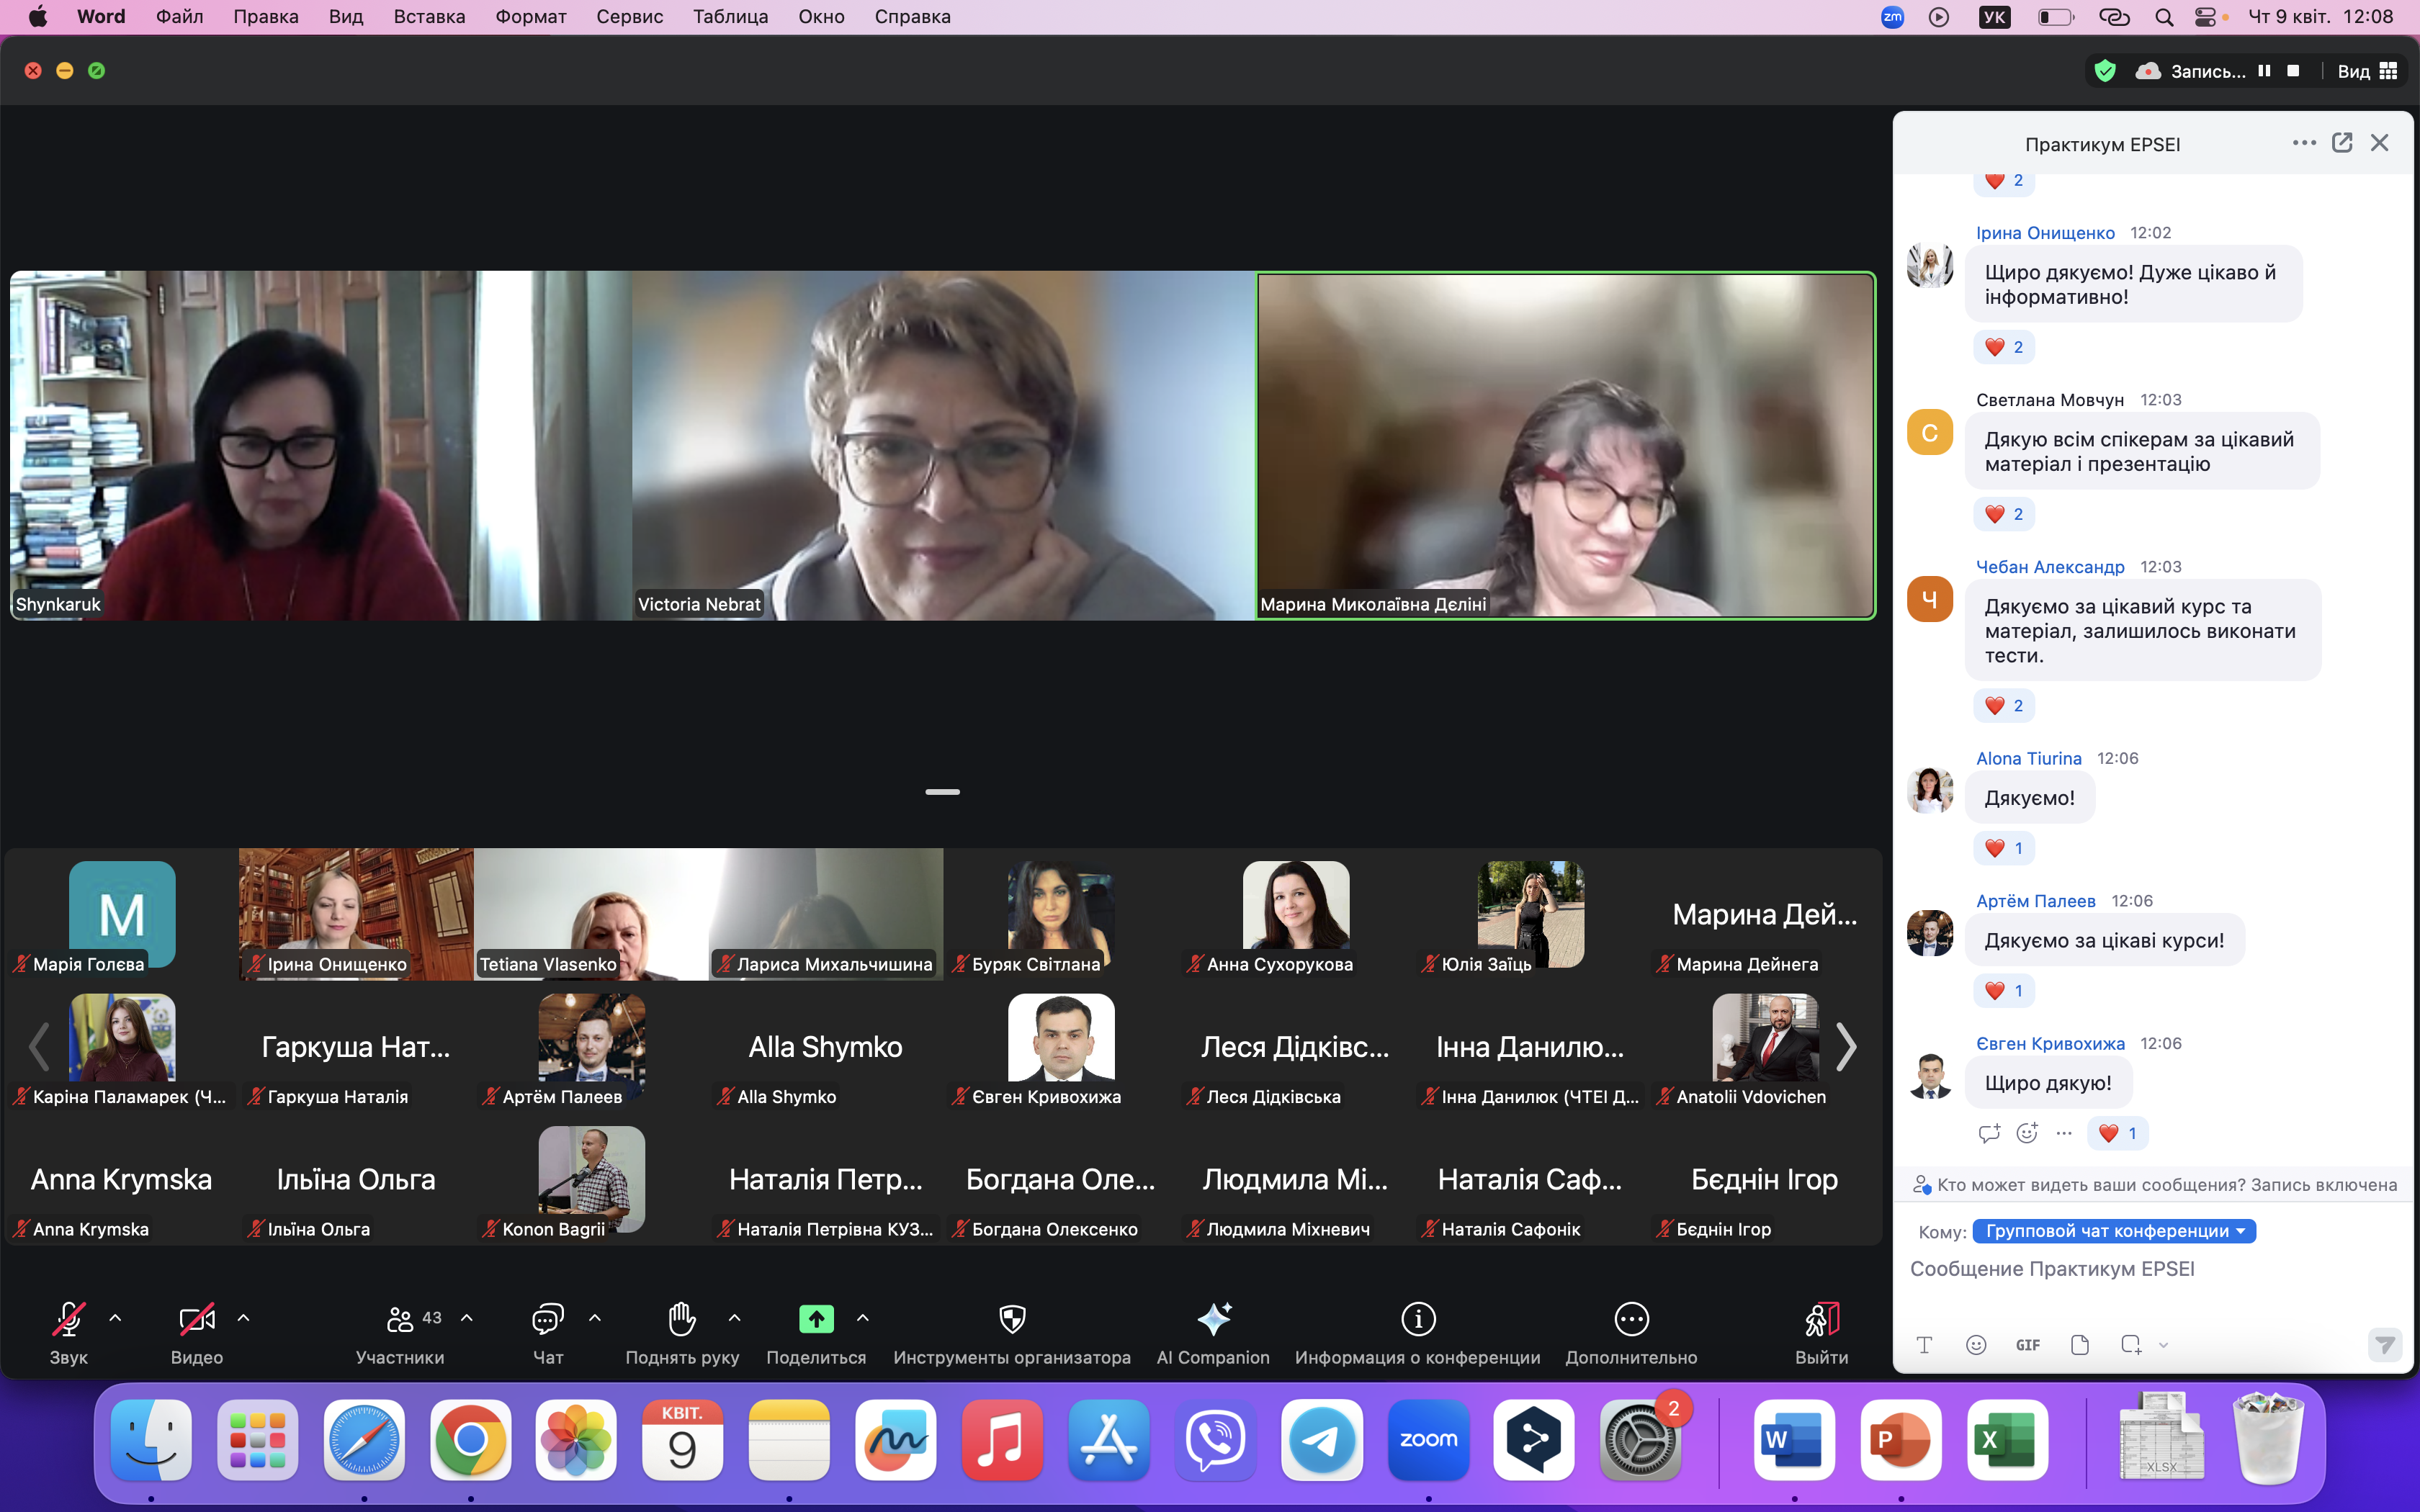Pause the recording in the top bar
The image size is (2420, 1512).
(x=2264, y=71)
